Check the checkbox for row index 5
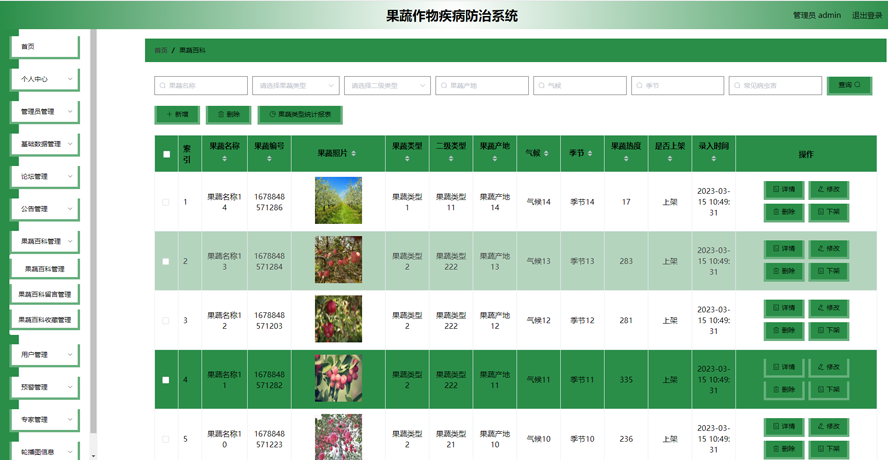 click(x=165, y=439)
